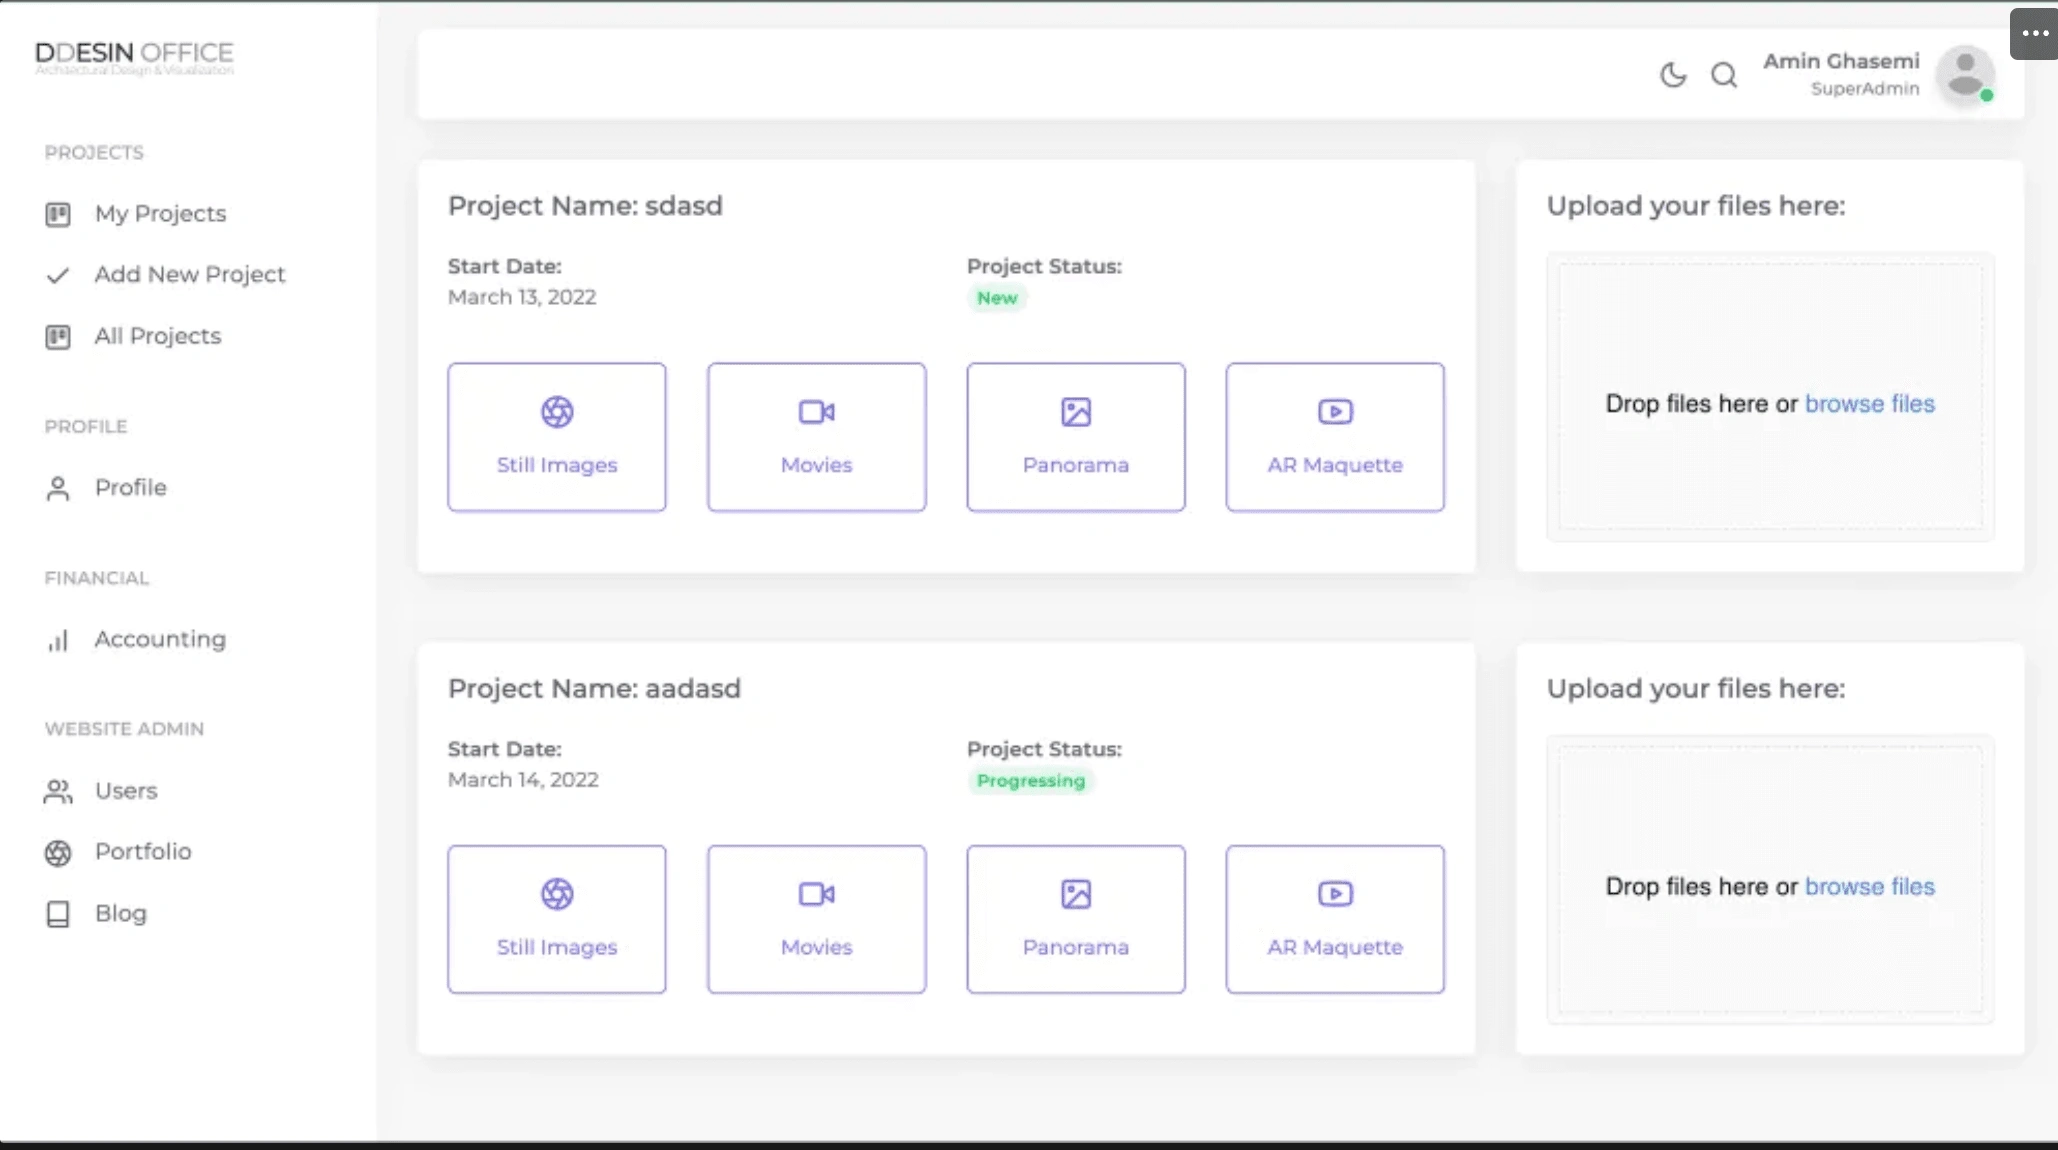
Task: Open Portfolio admin page
Action: pyautogui.click(x=143, y=852)
